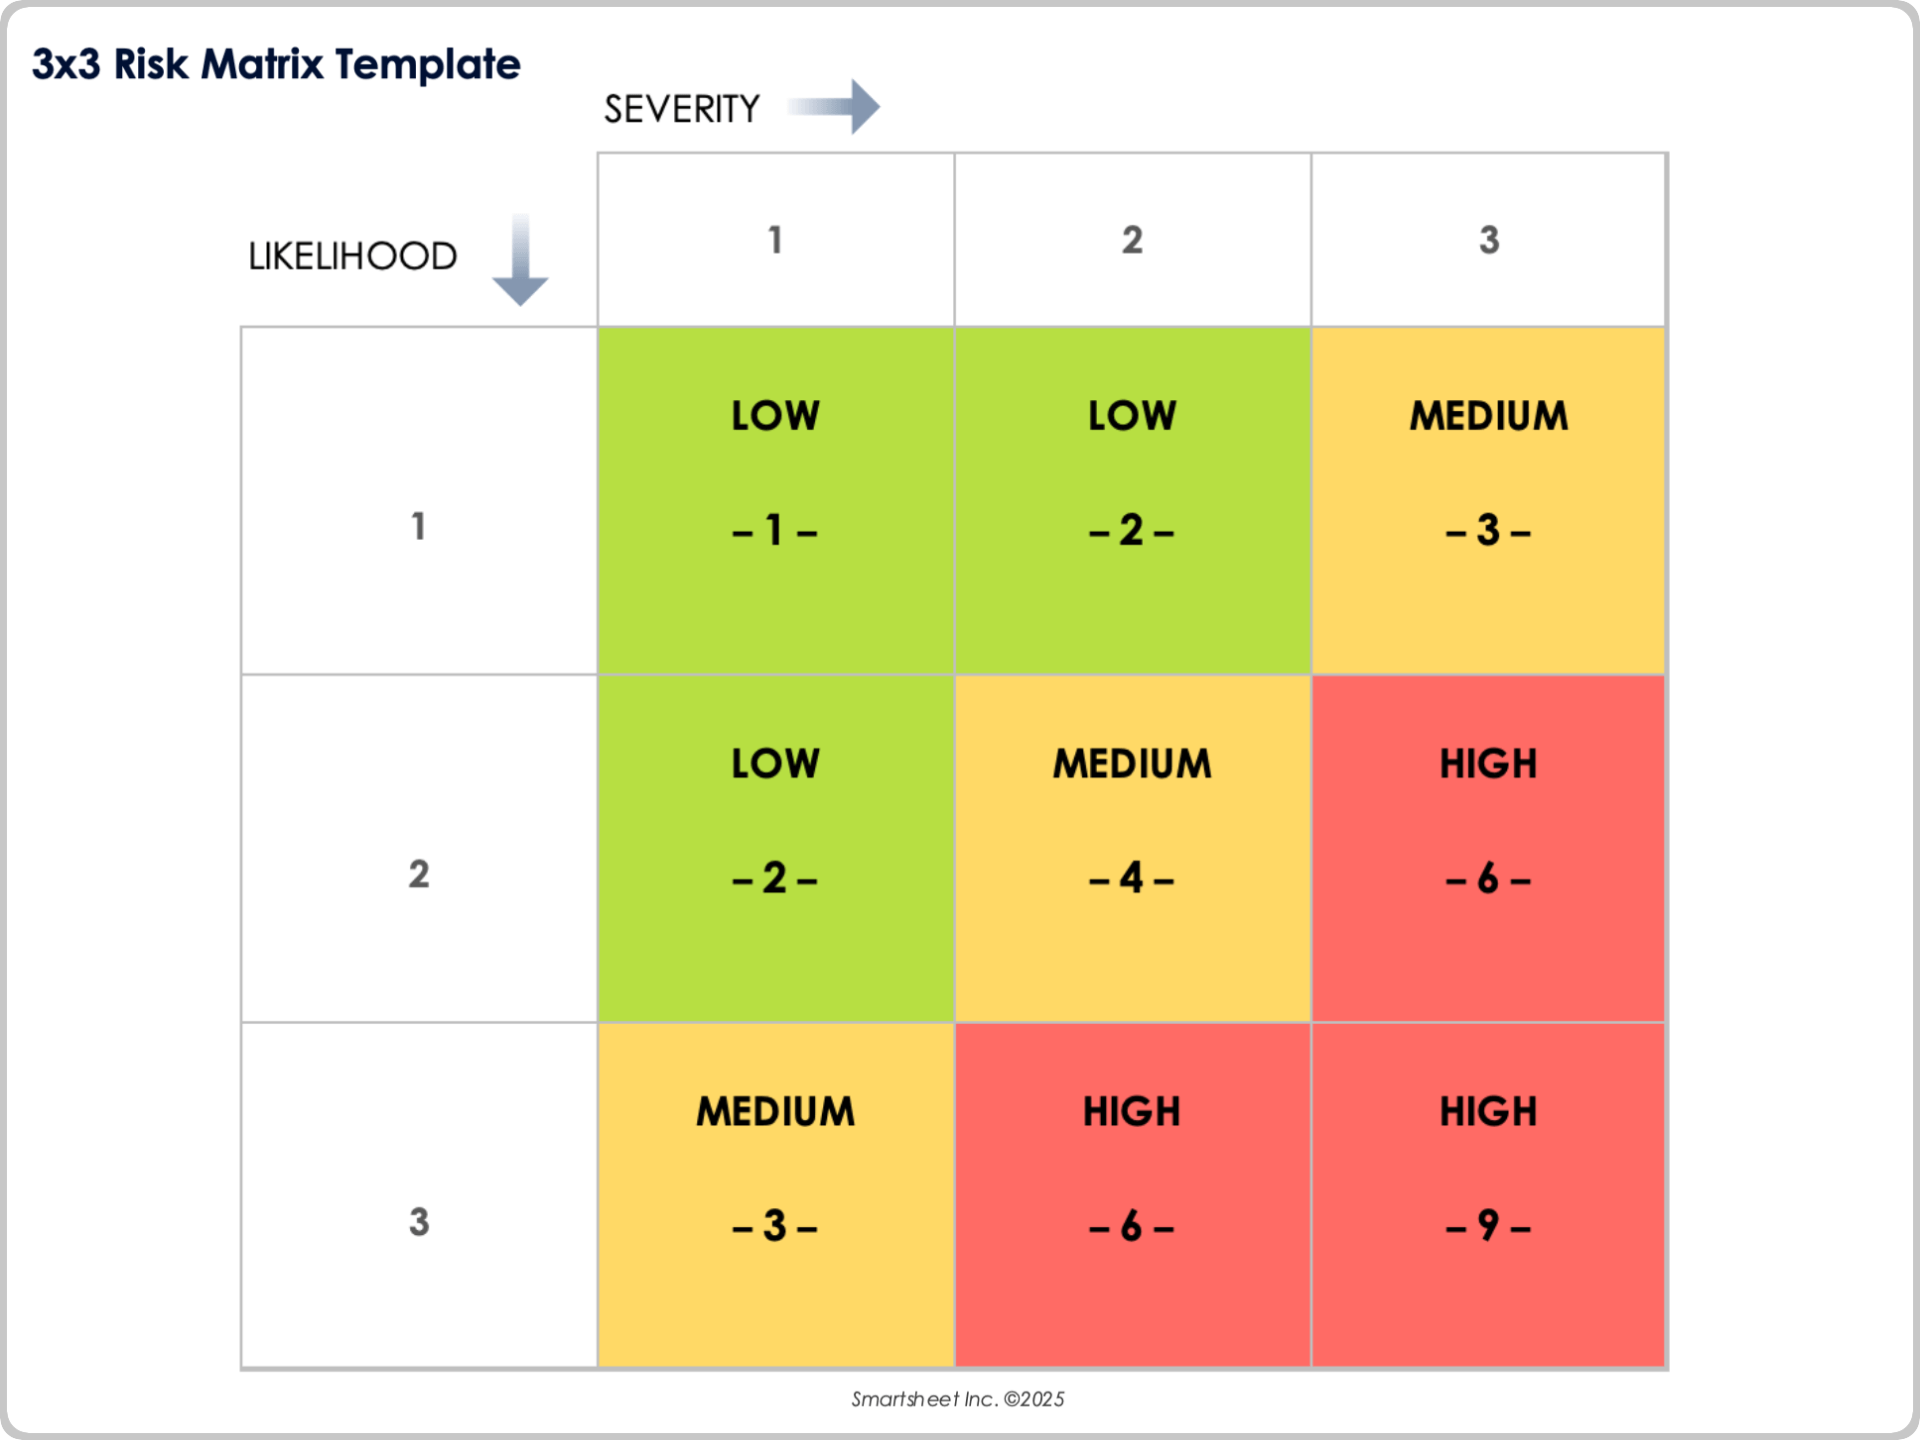The height and width of the screenshot is (1440, 1920).
Task: Select the severity 1 column header
Action: 775,240
